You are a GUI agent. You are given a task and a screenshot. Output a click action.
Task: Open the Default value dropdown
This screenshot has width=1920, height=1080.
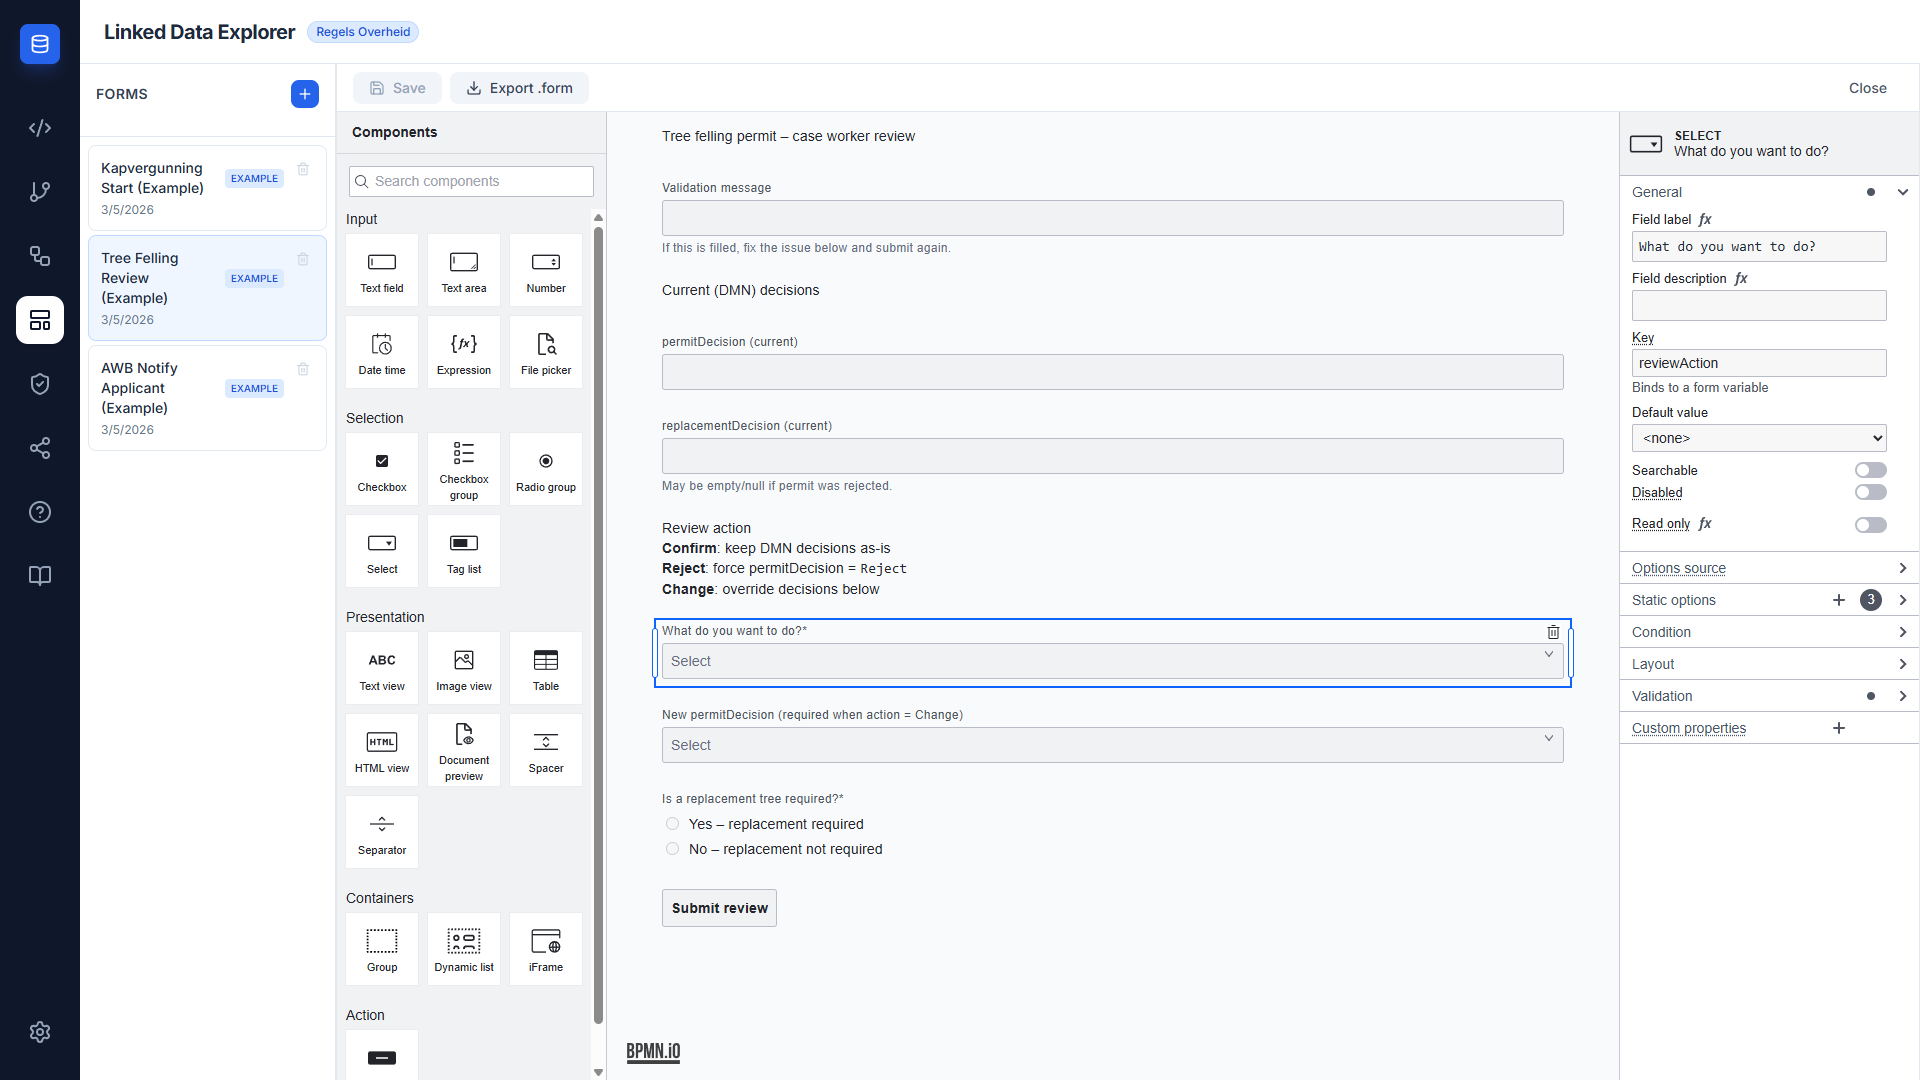[x=1758, y=438]
